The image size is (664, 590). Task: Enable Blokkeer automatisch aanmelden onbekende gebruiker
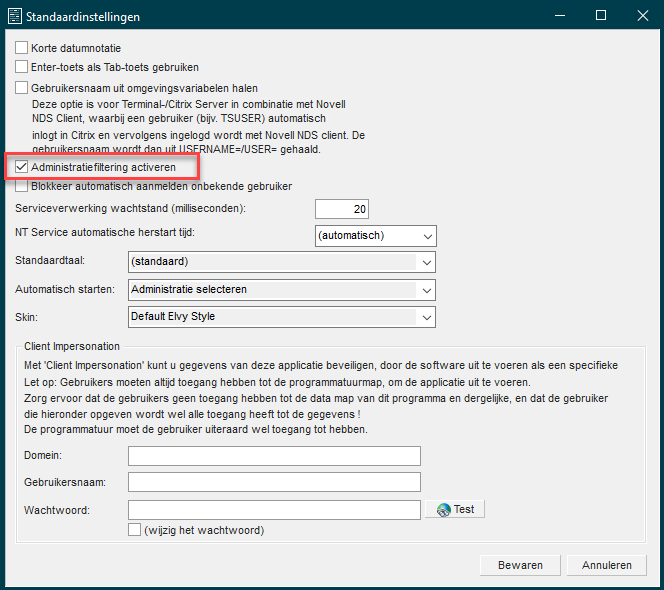(22, 186)
